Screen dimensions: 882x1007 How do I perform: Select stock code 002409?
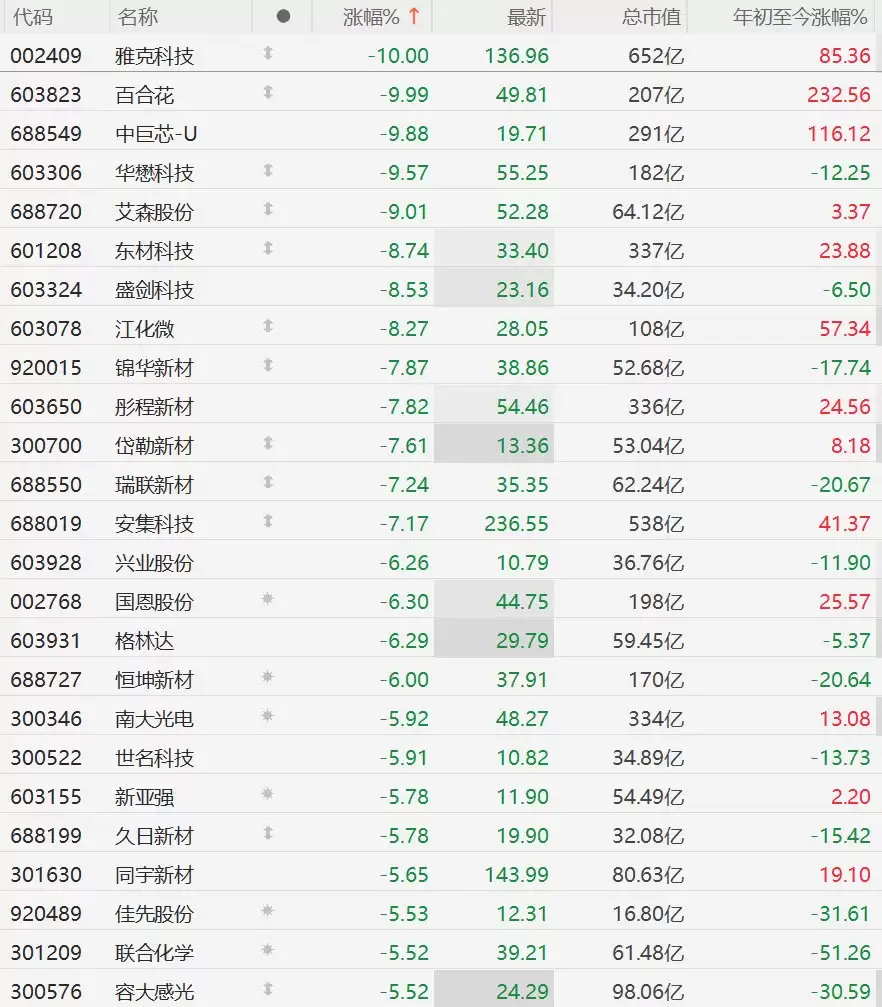click(x=46, y=56)
